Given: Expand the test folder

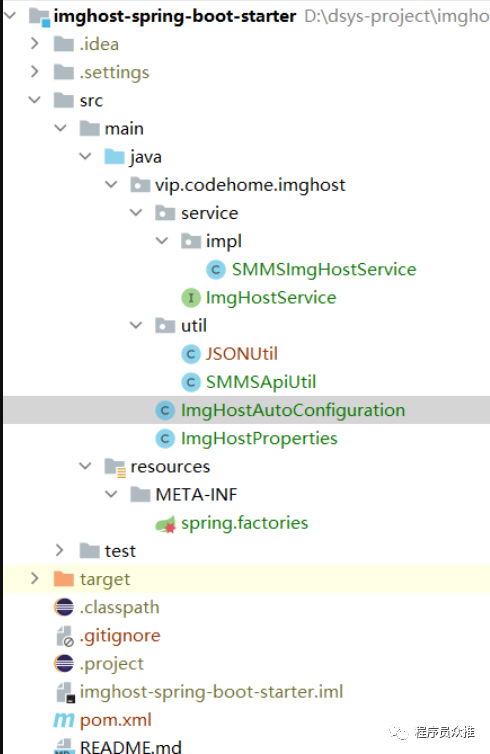Looking at the screenshot, I should coord(60,551).
